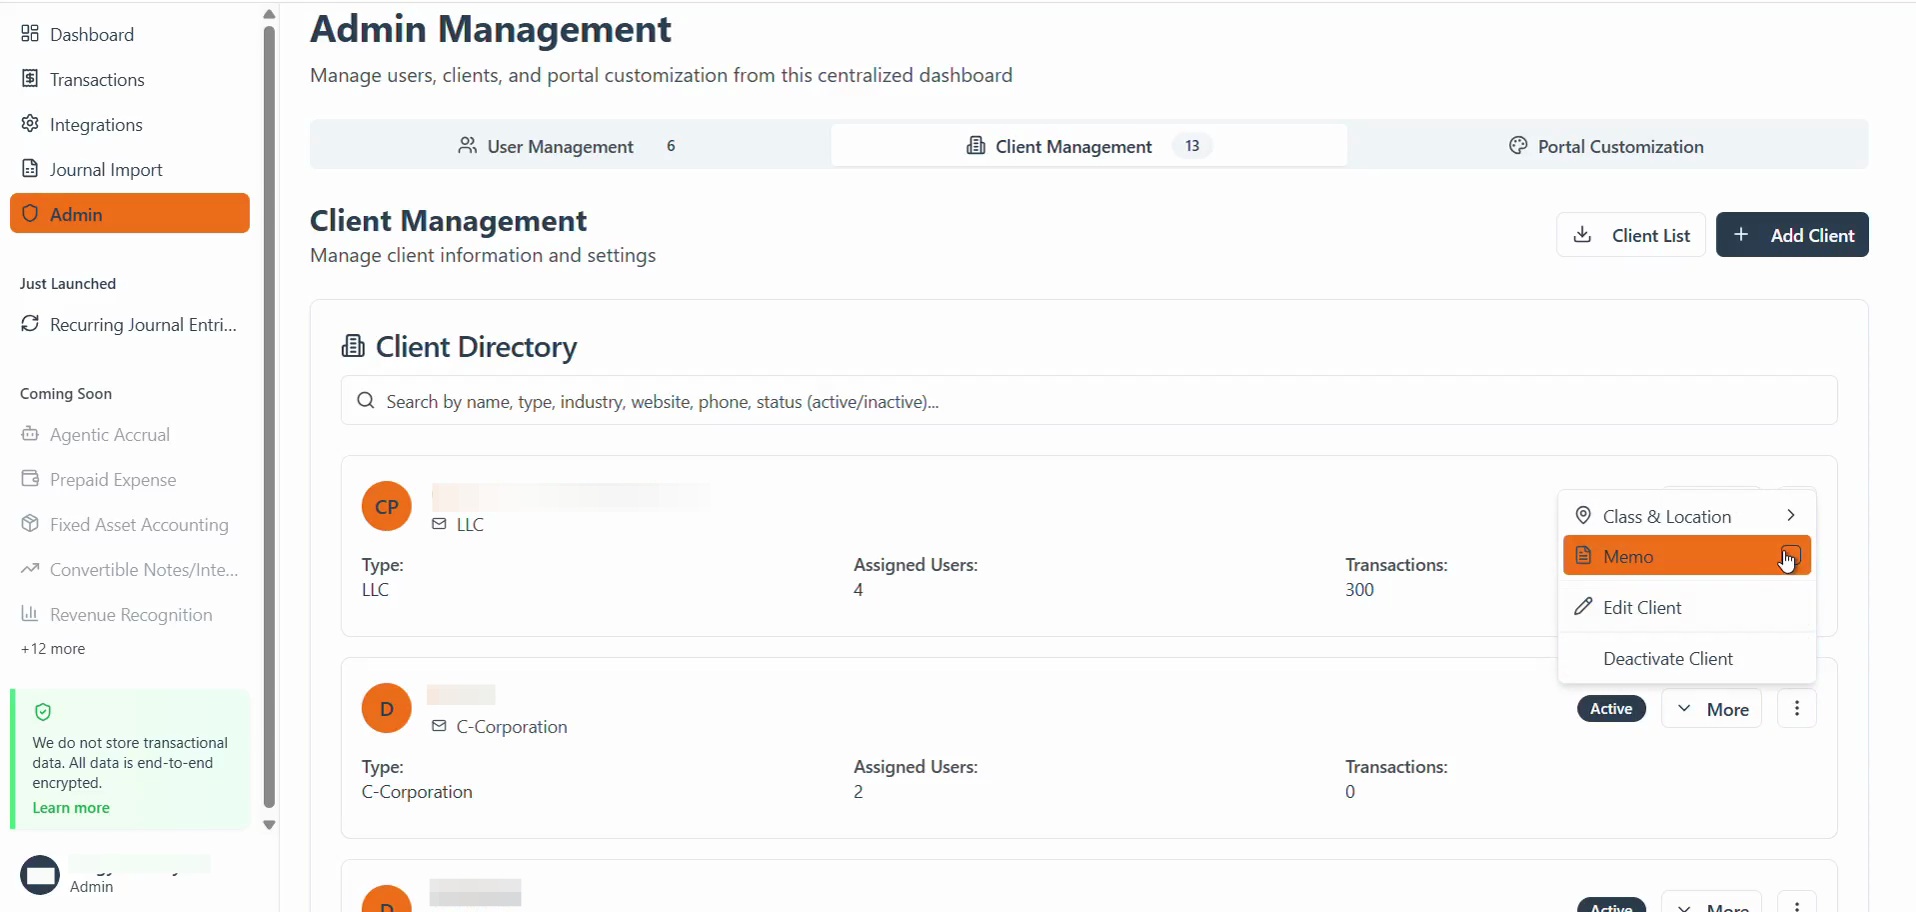This screenshot has width=1916, height=912.
Task: Choose Edit Client from the menu
Action: pyautogui.click(x=1687, y=607)
